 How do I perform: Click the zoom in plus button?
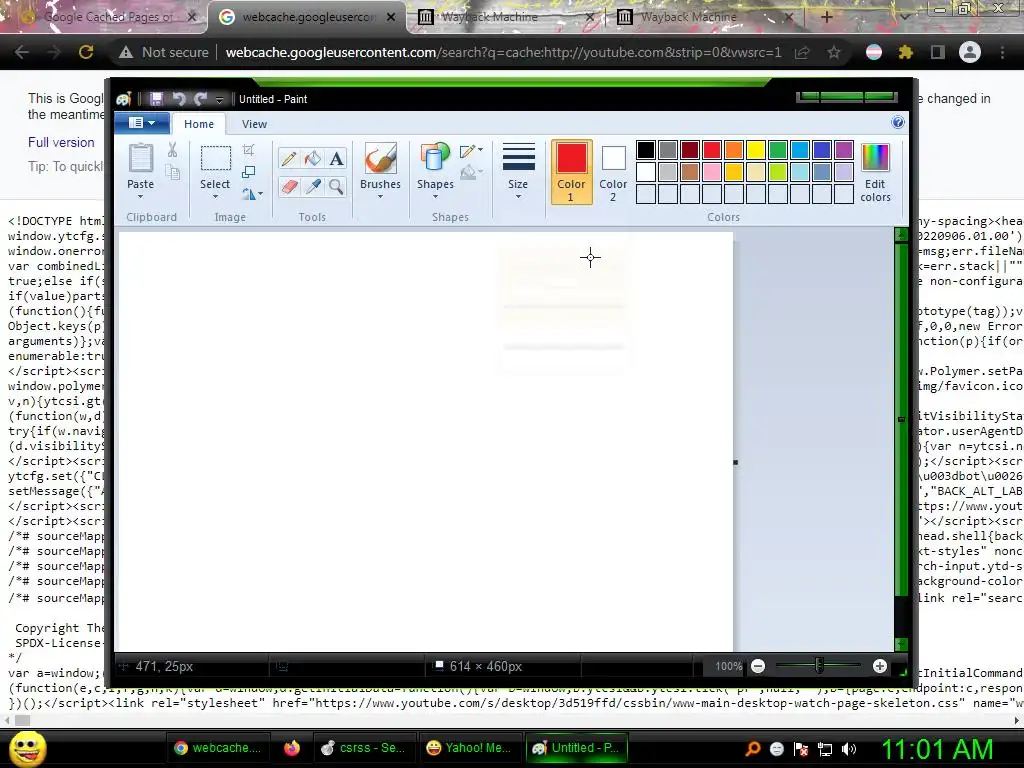880,666
